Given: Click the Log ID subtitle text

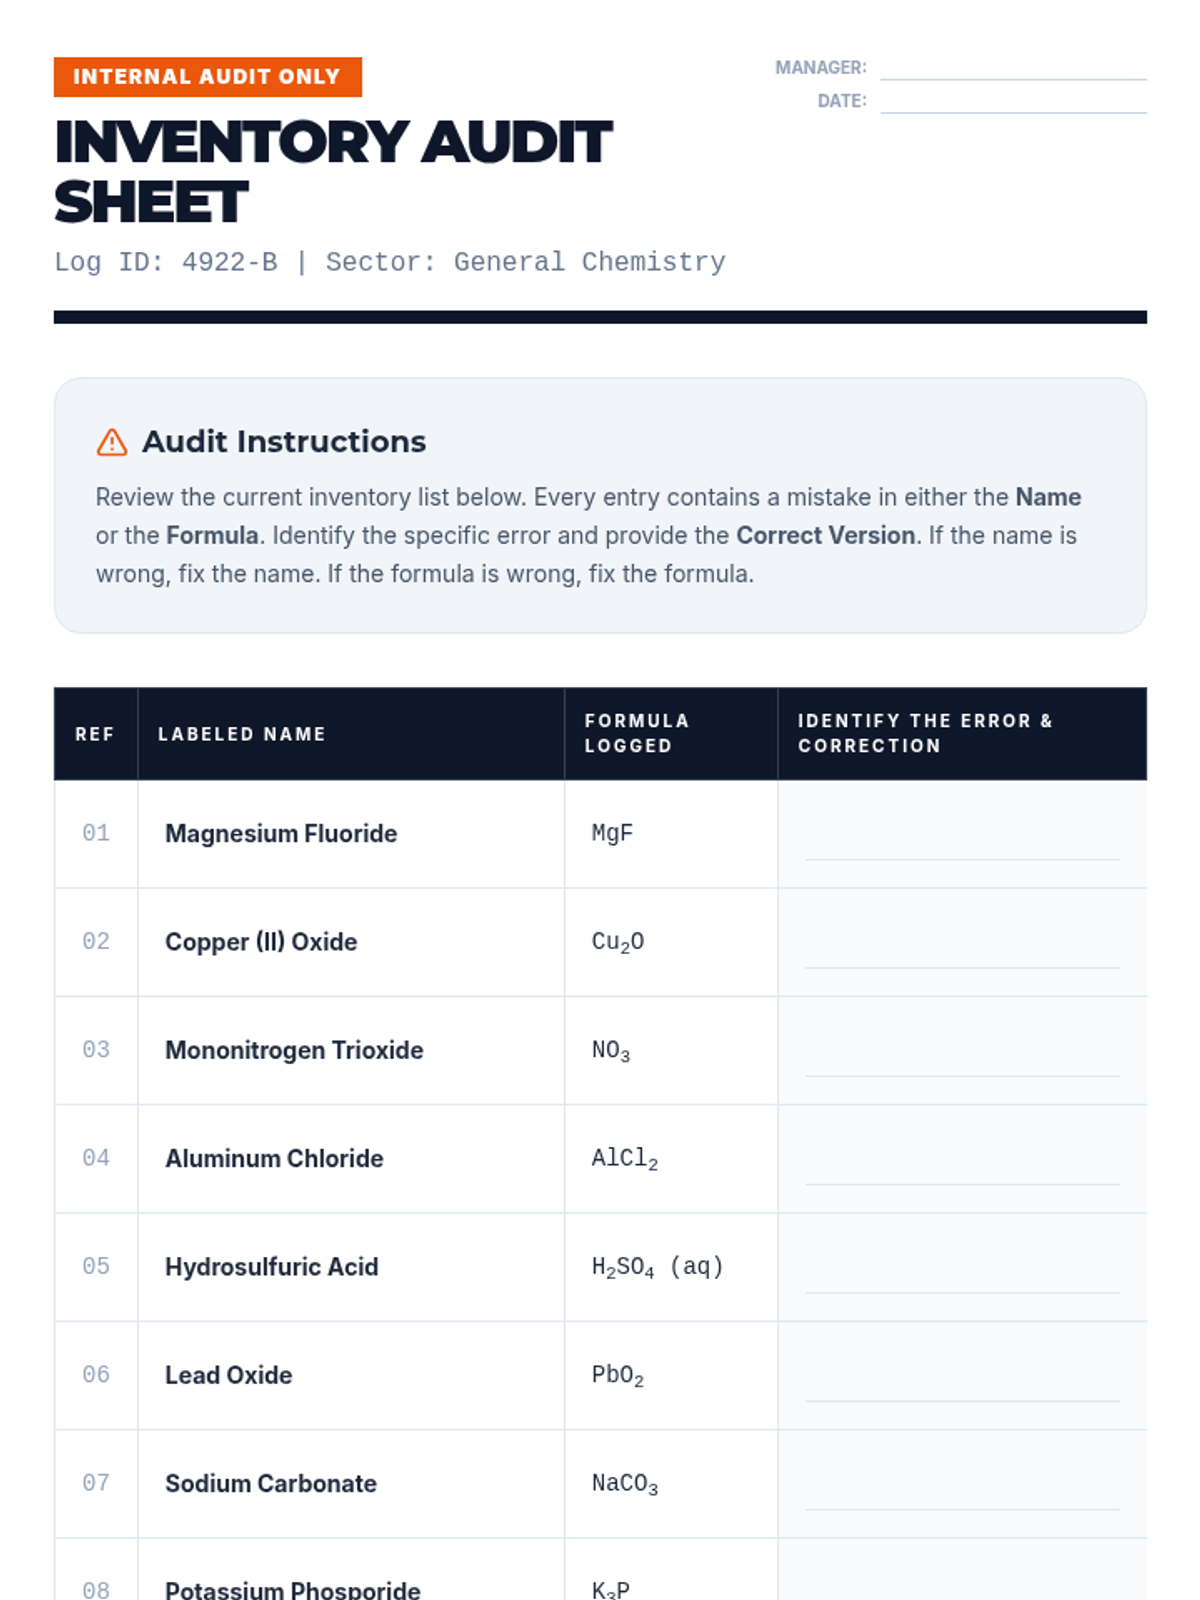Looking at the screenshot, I should coord(389,262).
